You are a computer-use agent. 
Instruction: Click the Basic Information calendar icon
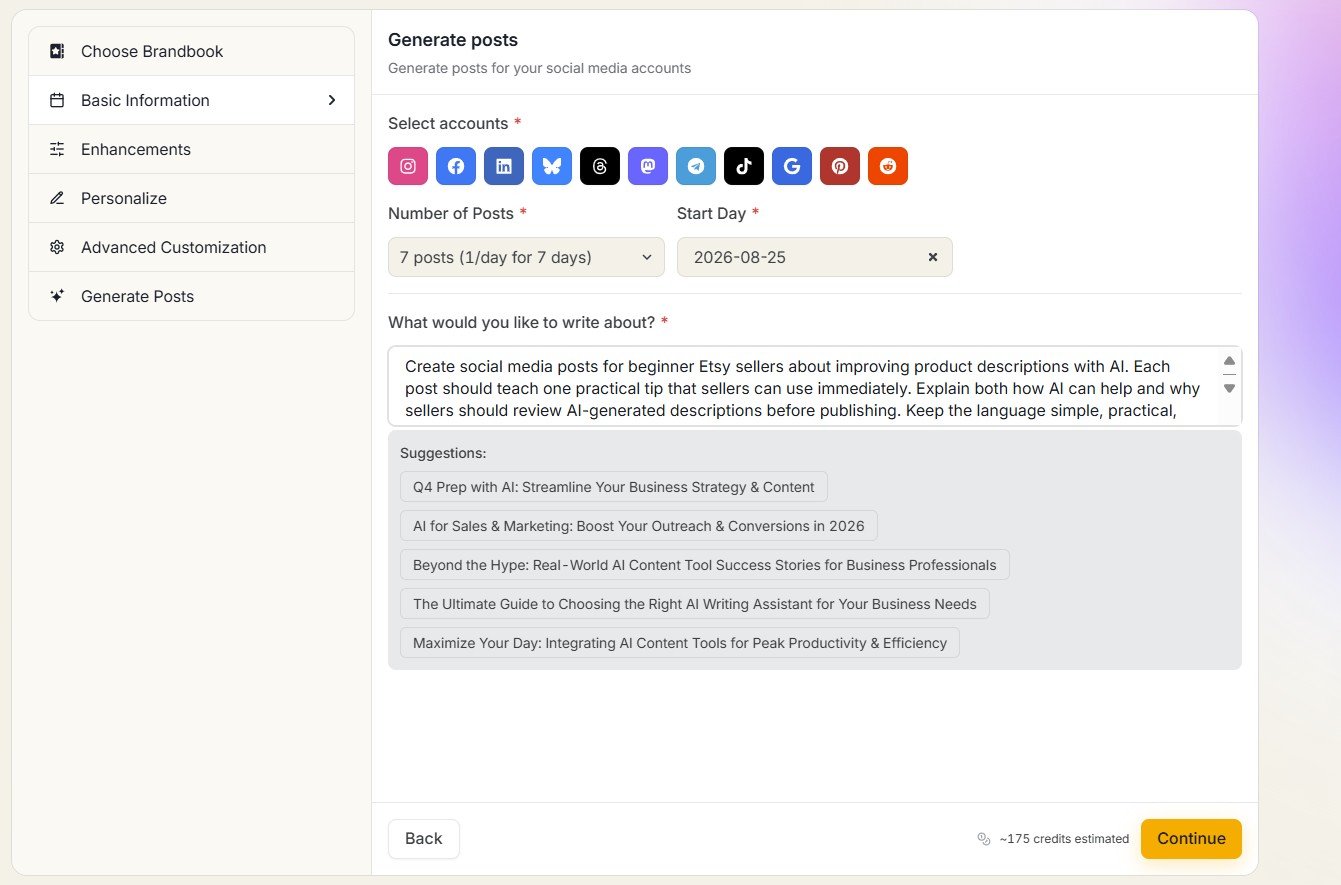(57, 100)
